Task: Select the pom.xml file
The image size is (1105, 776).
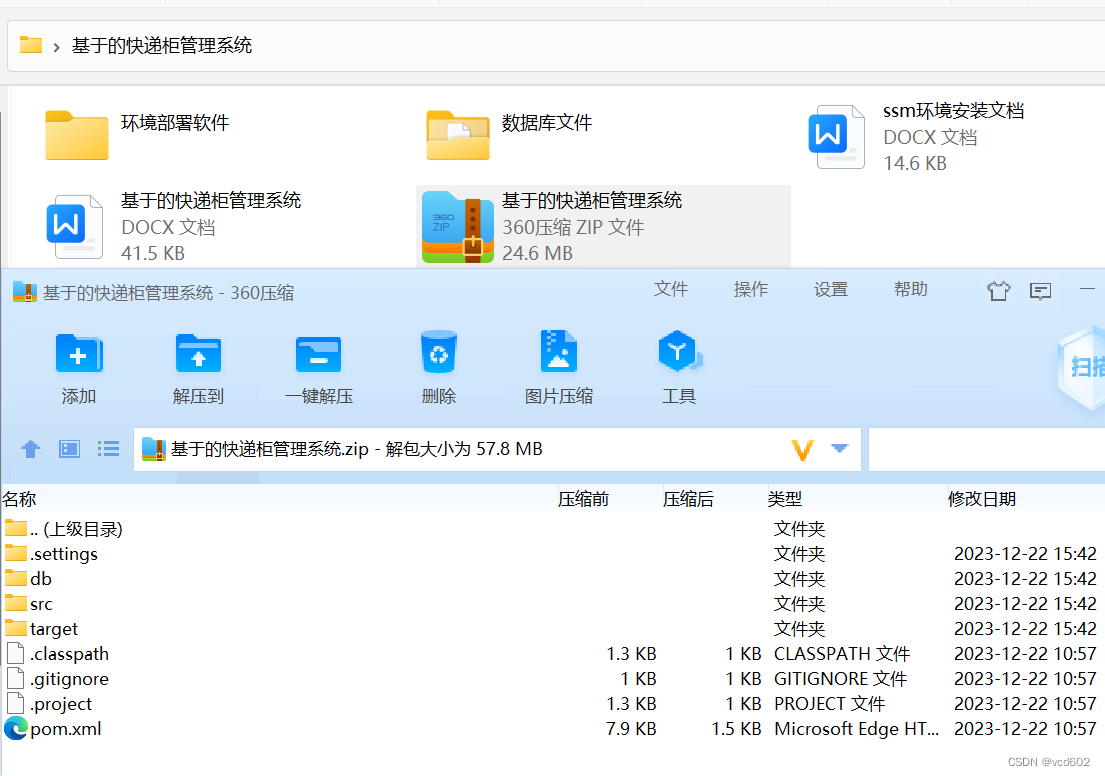Action: (x=552, y=729)
